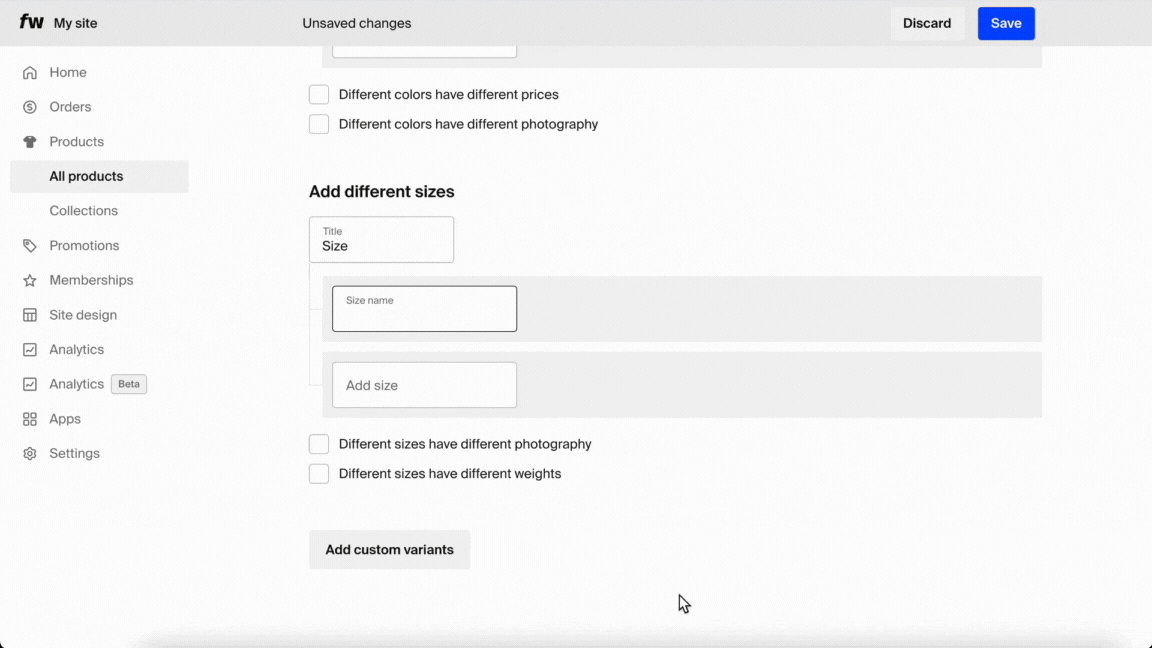Click the Add custom variants button
The height and width of the screenshot is (648, 1152).
coord(389,549)
